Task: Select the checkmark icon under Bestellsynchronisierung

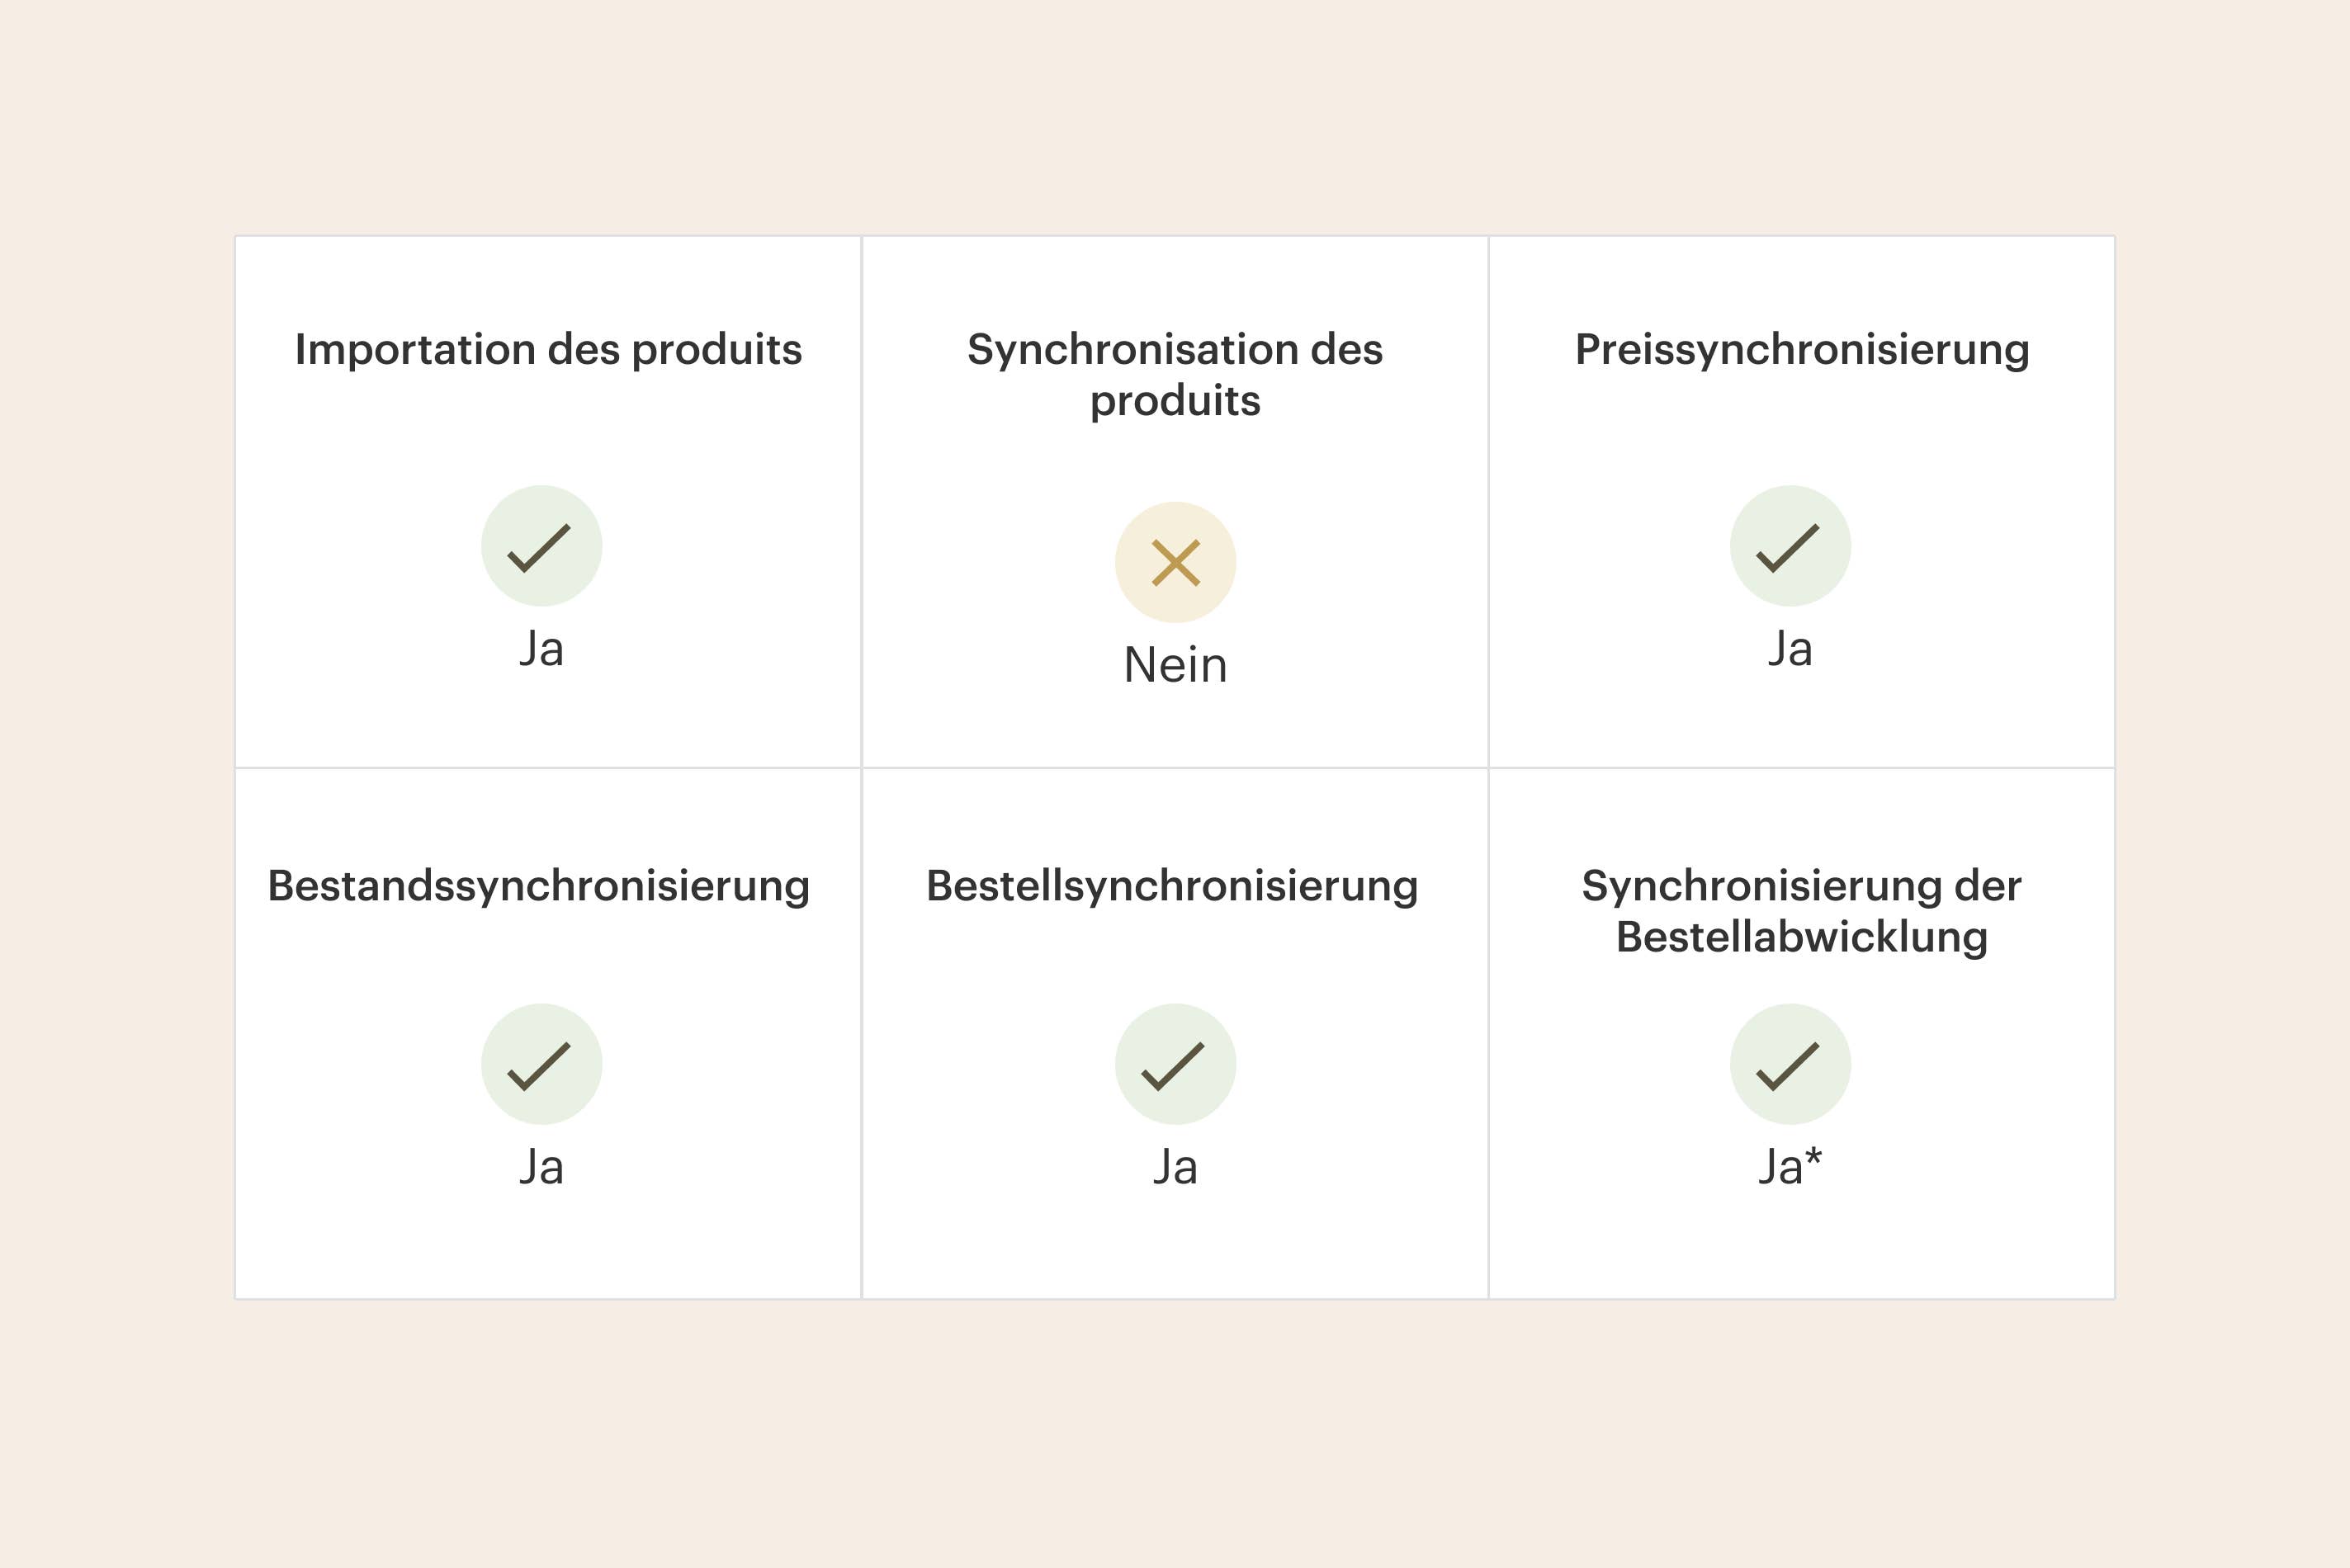Action: tap(1175, 1064)
